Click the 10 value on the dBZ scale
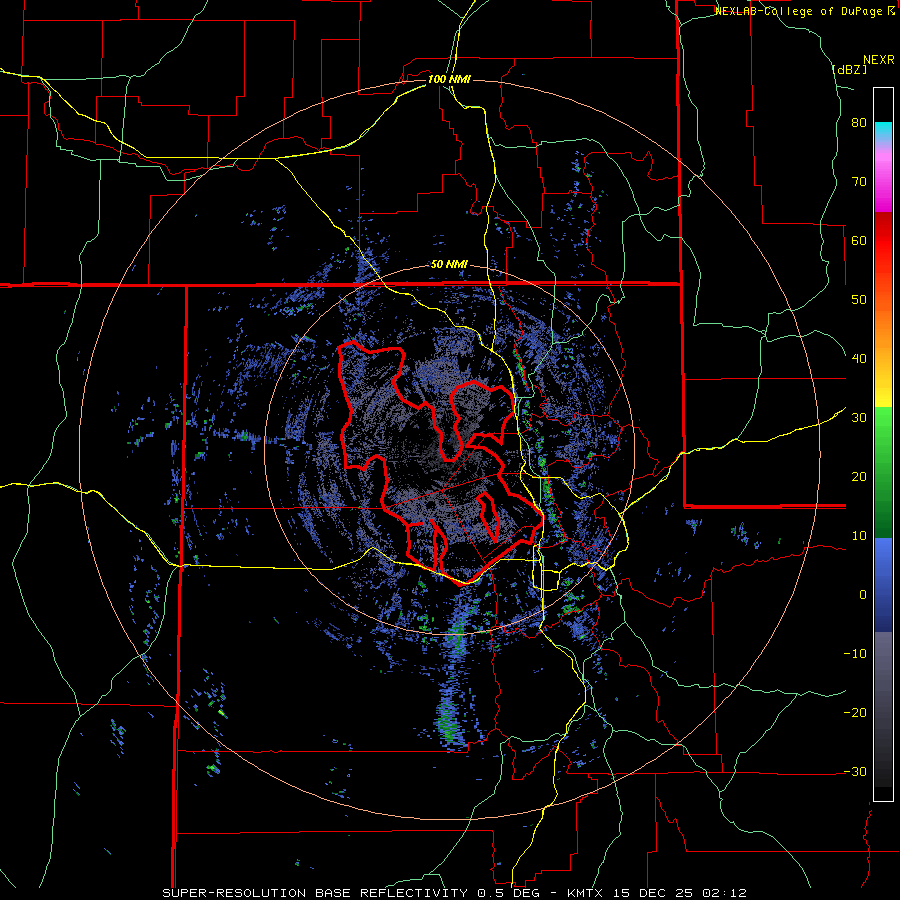Image resolution: width=900 pixels, height=900 pixels. (x=859, y=536)
